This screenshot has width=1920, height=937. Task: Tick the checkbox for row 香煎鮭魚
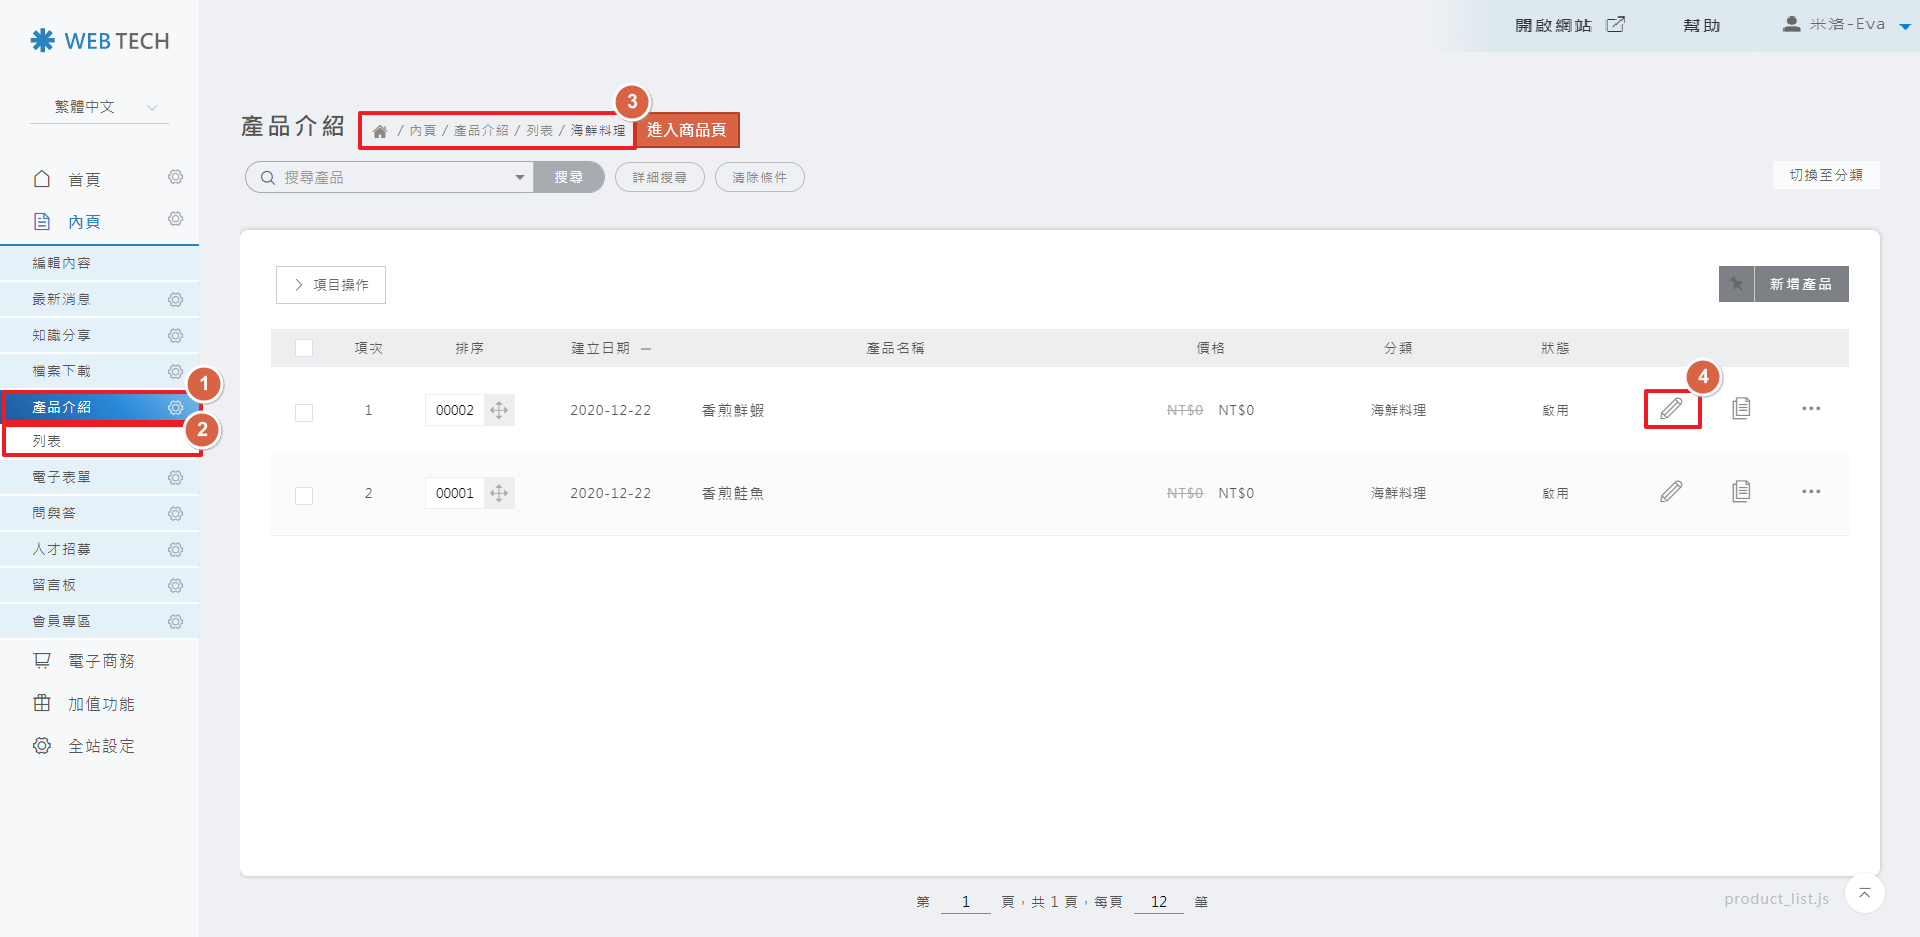(304, 495)
